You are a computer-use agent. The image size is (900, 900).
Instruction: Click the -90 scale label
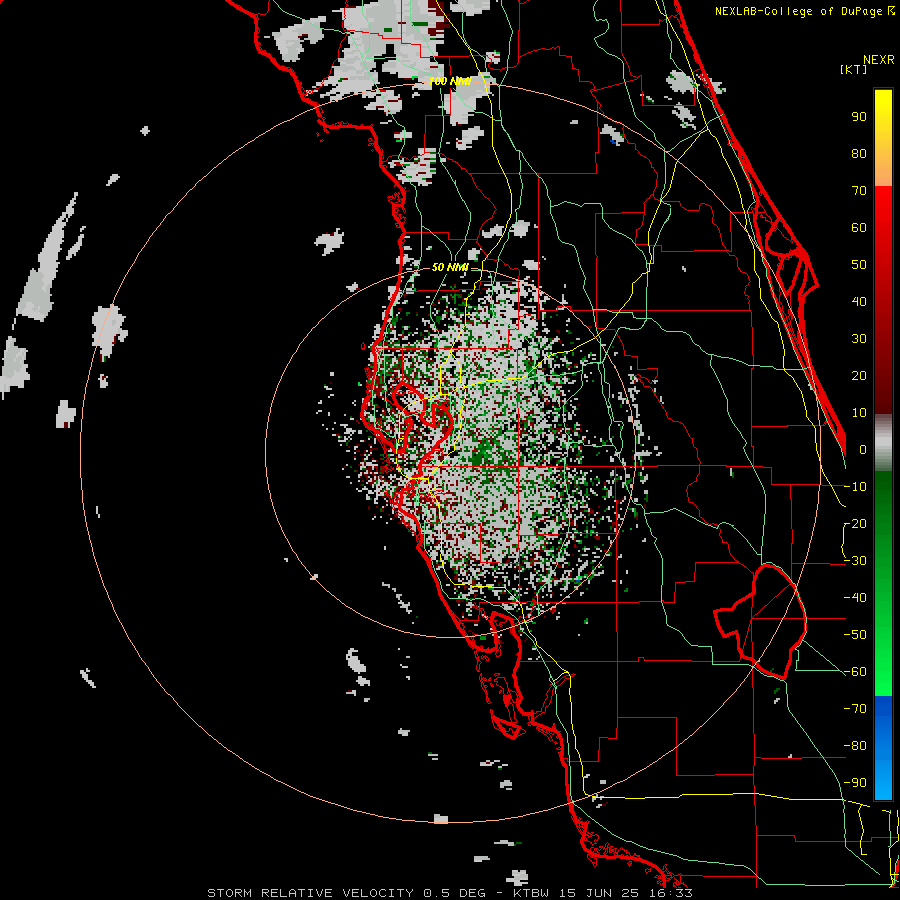[855, 783]
